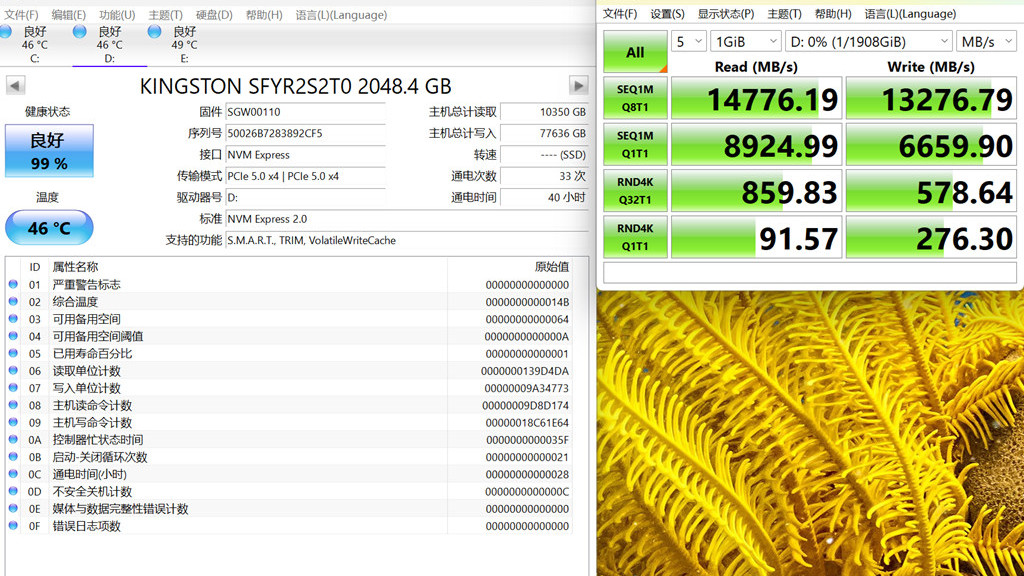Run the RND4K Q1T1 test
The image size is (1024, 576).
[635, 237]
